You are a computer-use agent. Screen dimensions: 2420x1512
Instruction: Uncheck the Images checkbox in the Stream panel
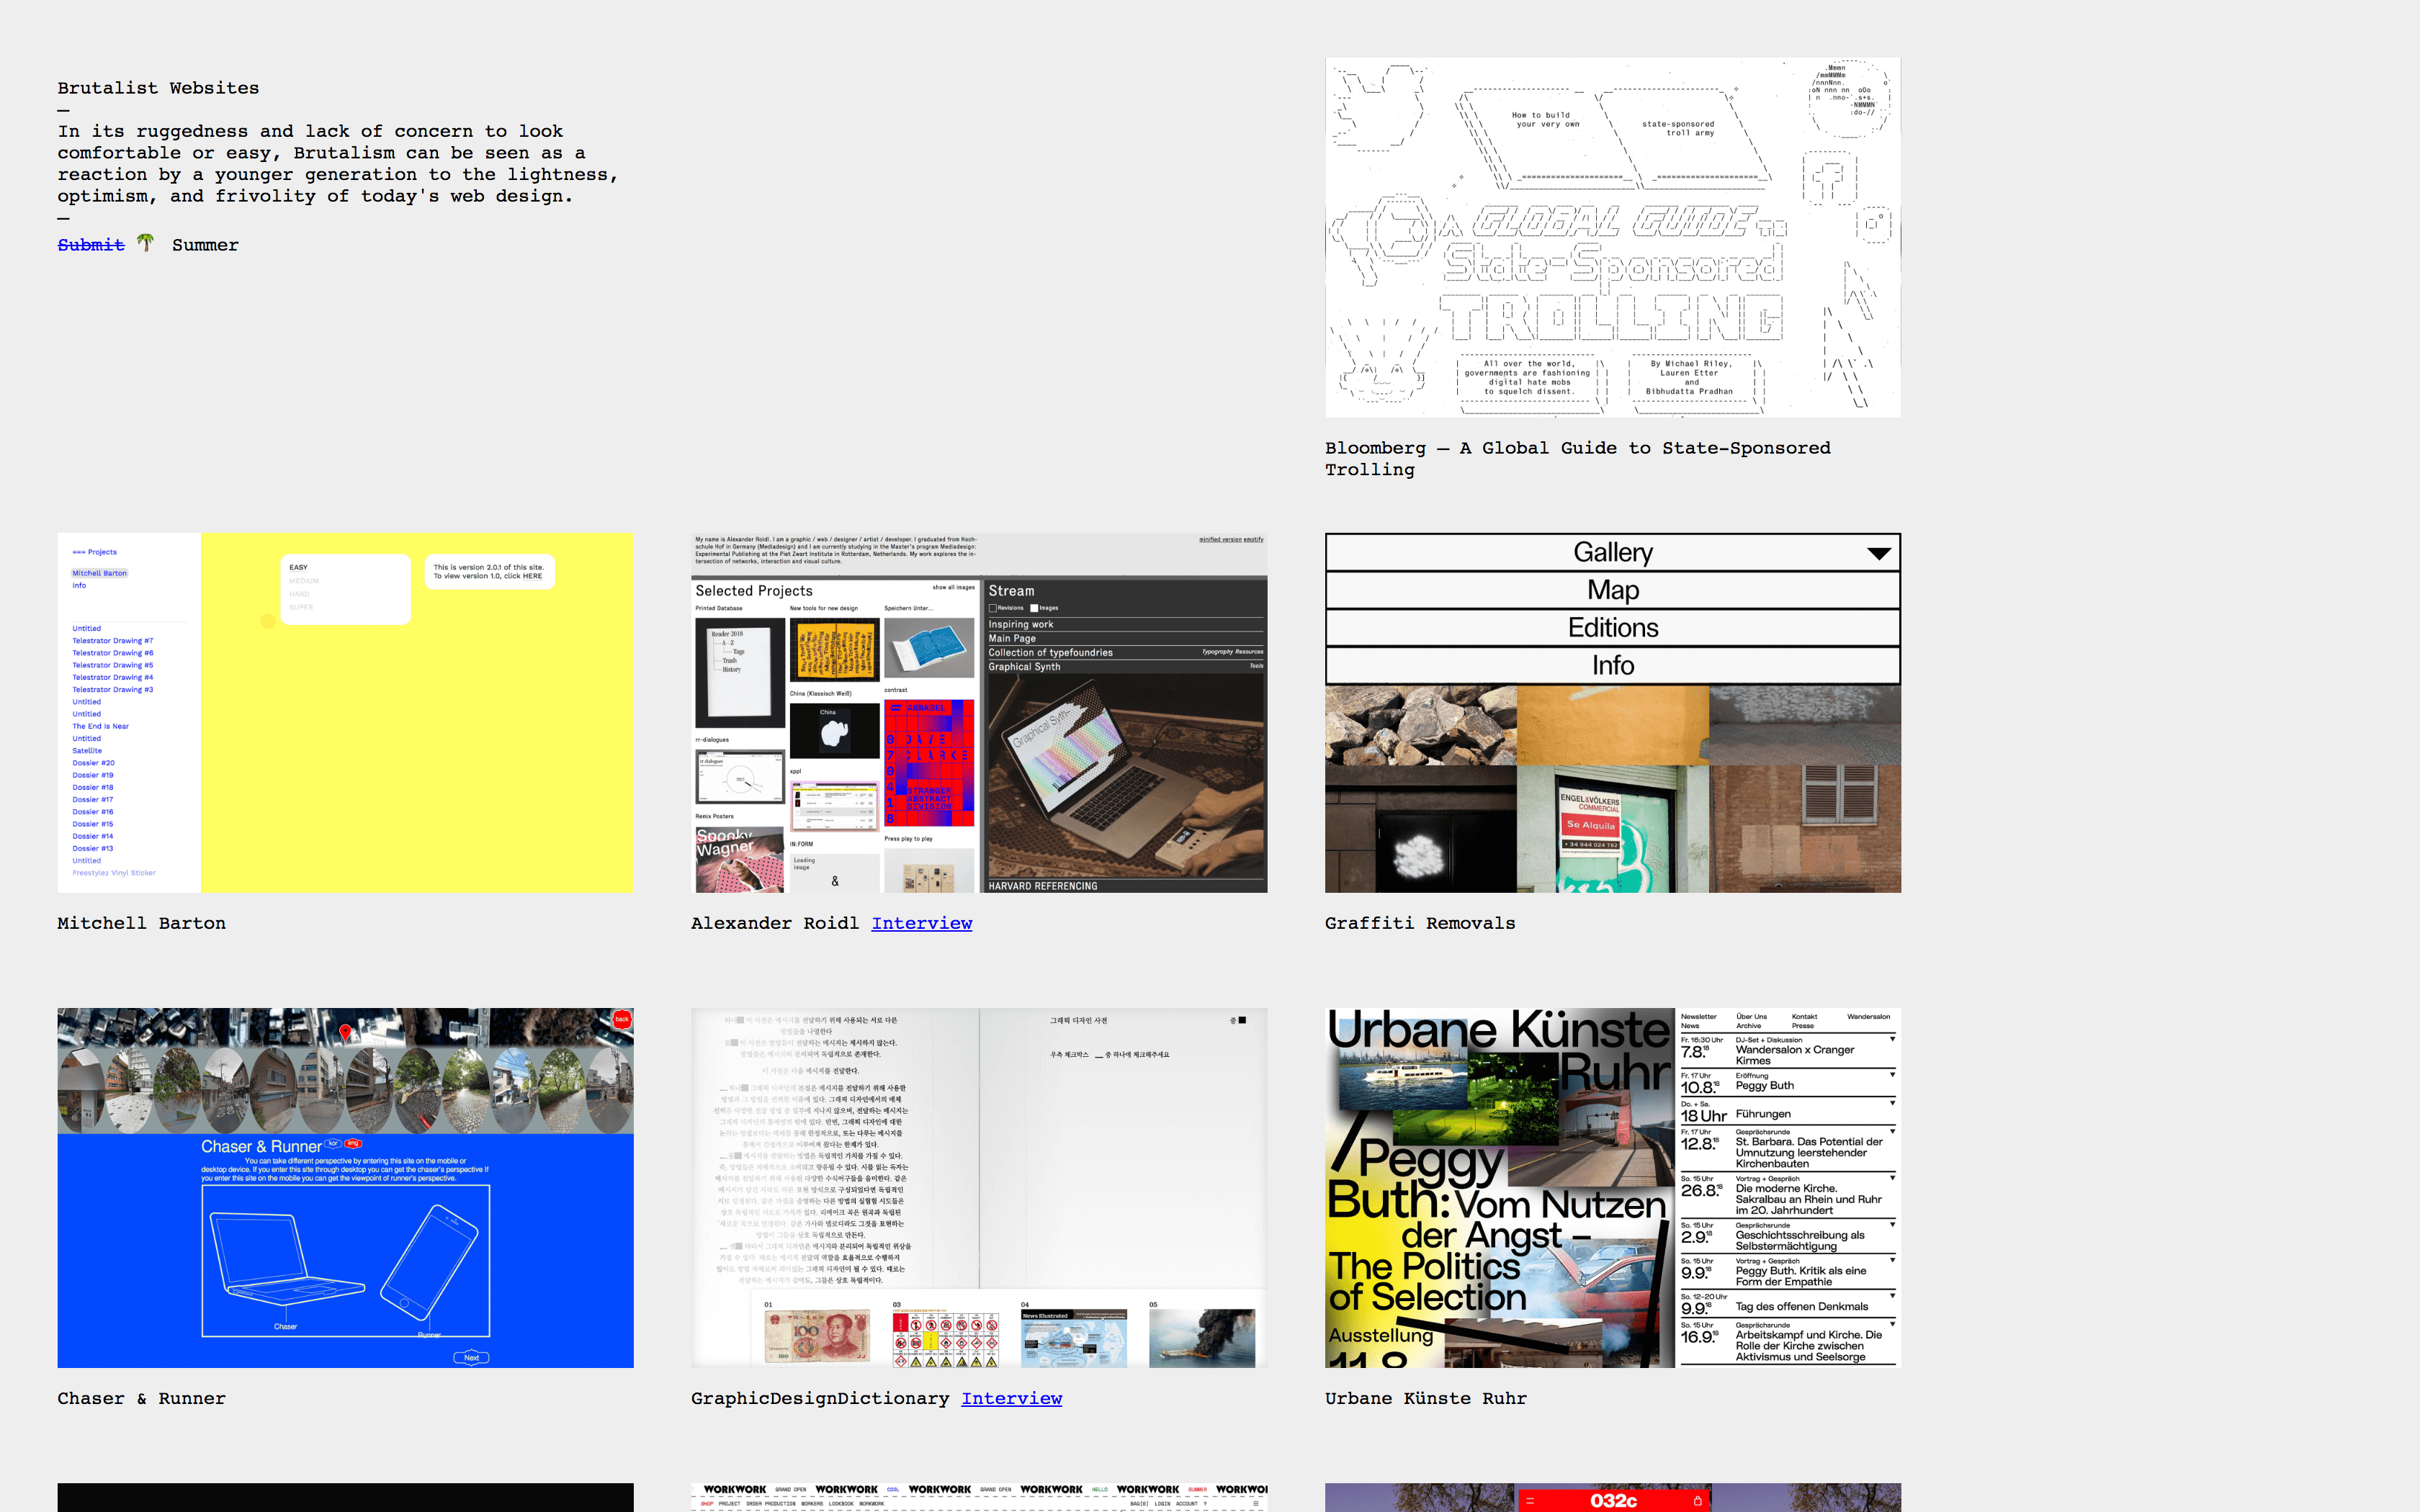(x=1035, y=608)
